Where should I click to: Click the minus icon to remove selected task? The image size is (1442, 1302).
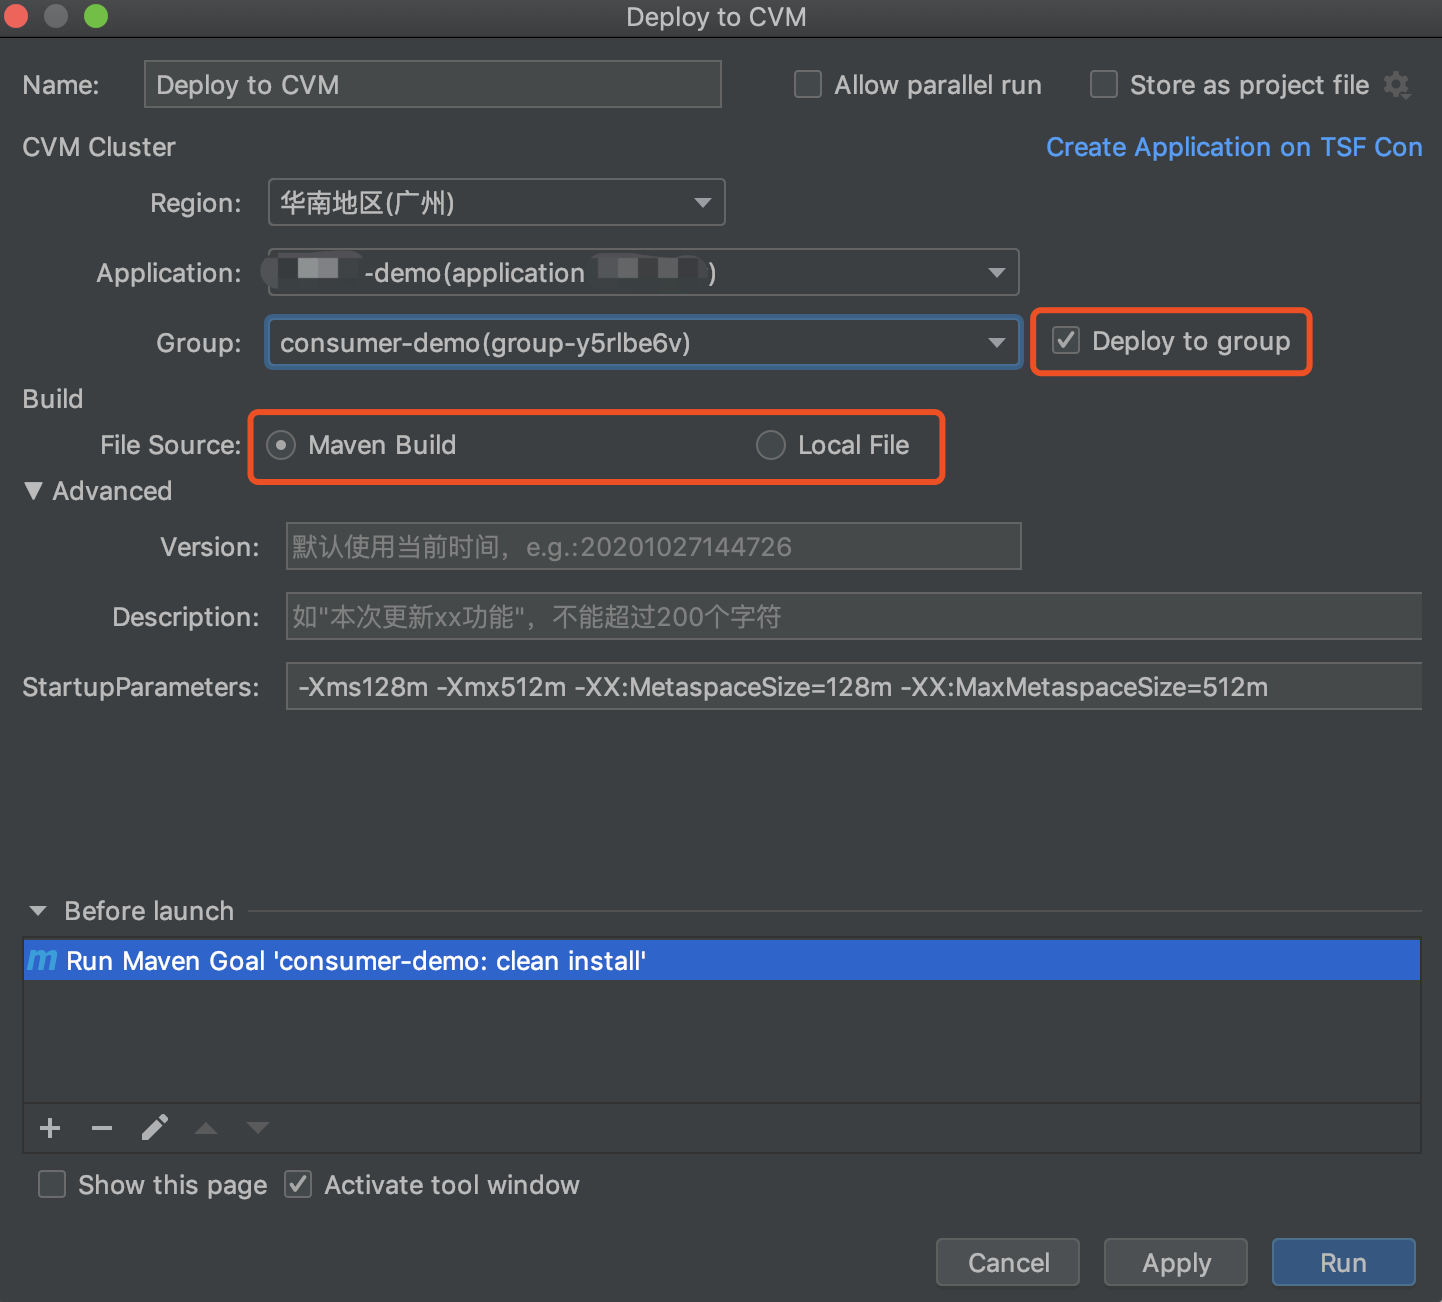[x=102, y=1128]
